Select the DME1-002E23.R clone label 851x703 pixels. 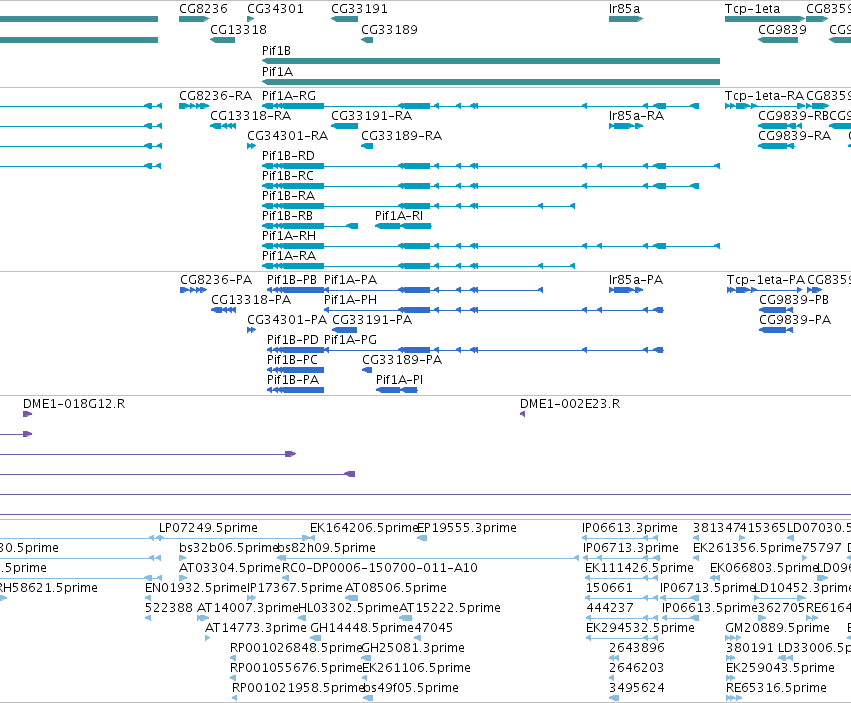(569, 404)
